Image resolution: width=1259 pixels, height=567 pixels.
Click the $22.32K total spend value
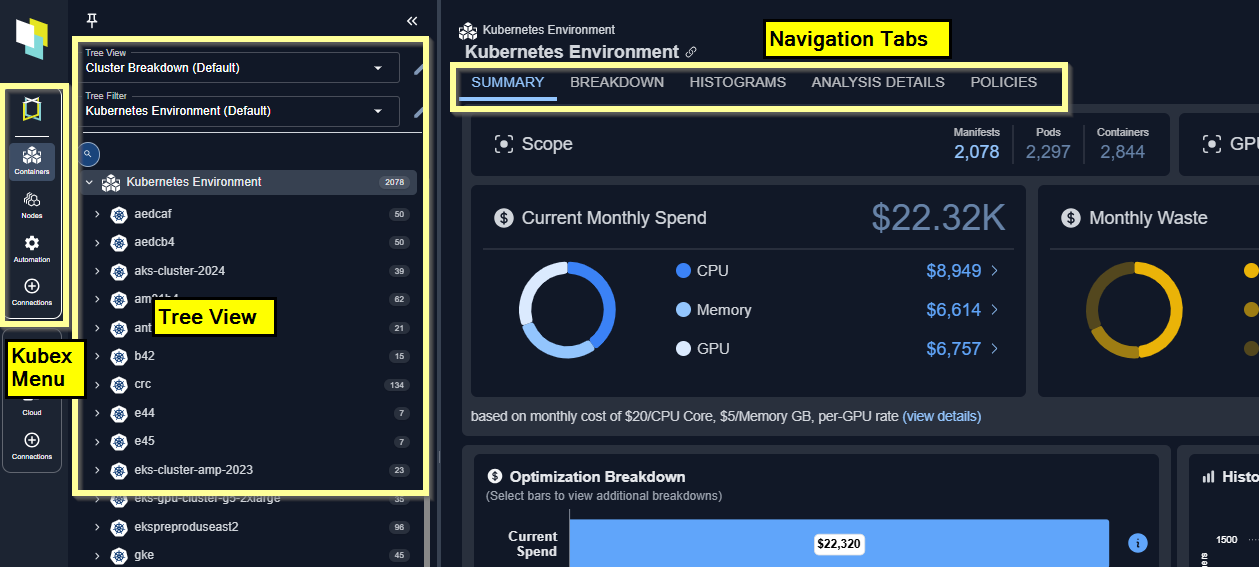point(938,217)
